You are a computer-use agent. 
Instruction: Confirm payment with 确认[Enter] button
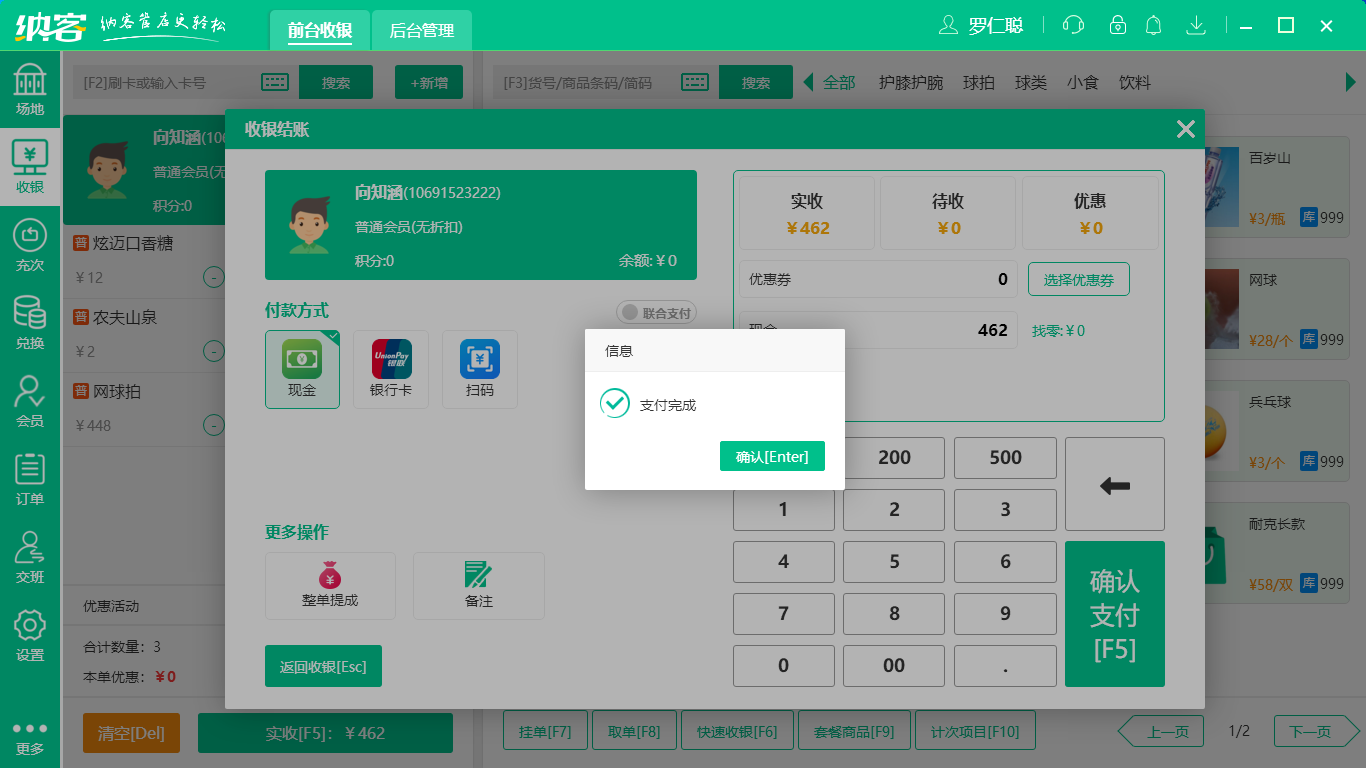pos(772,456)
